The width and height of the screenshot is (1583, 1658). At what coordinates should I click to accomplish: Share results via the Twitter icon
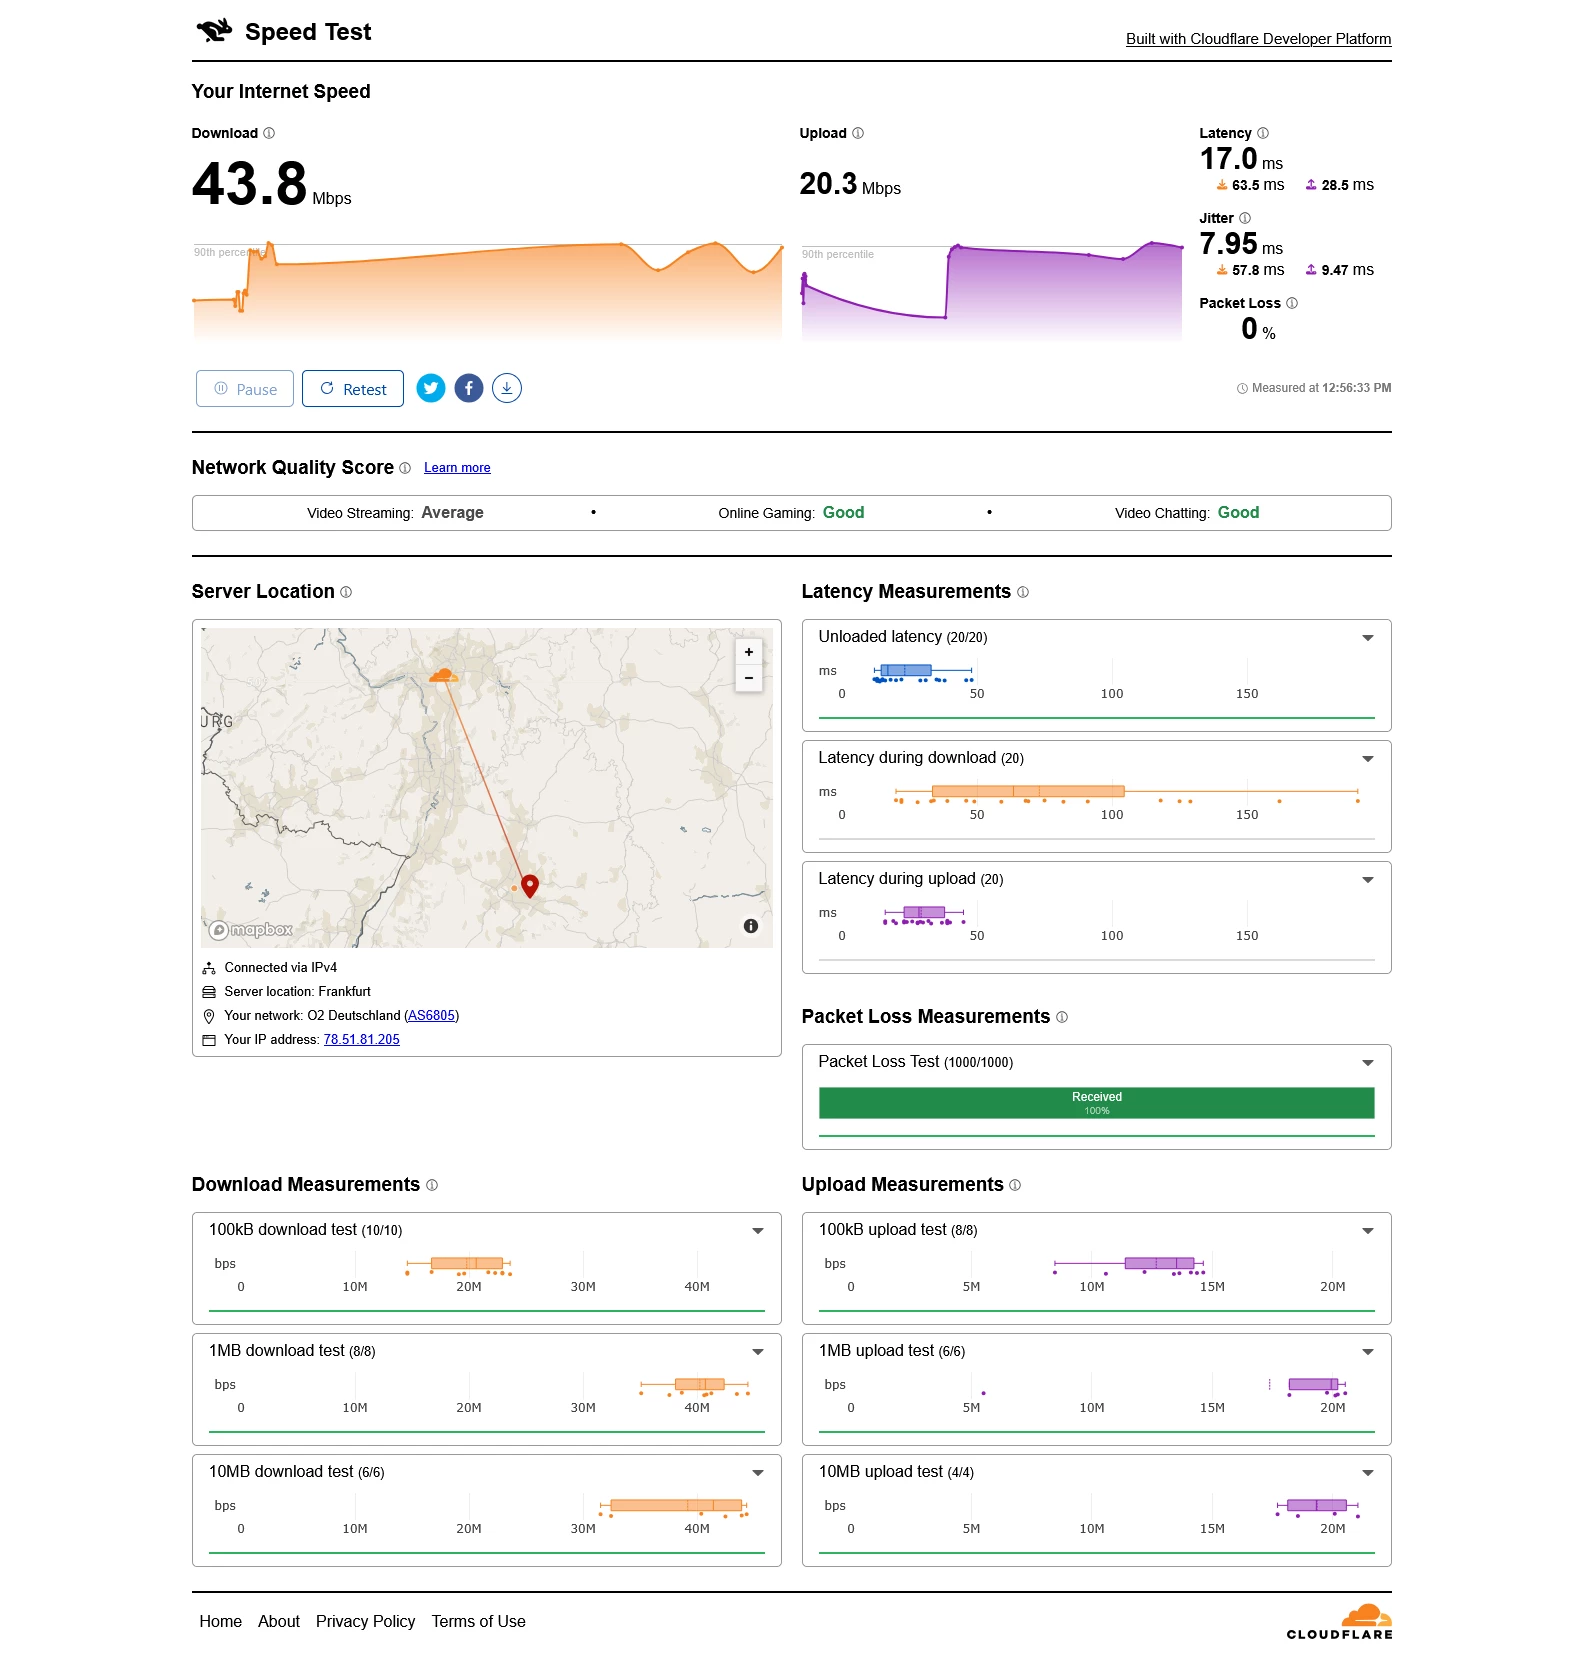click(431, 388)
